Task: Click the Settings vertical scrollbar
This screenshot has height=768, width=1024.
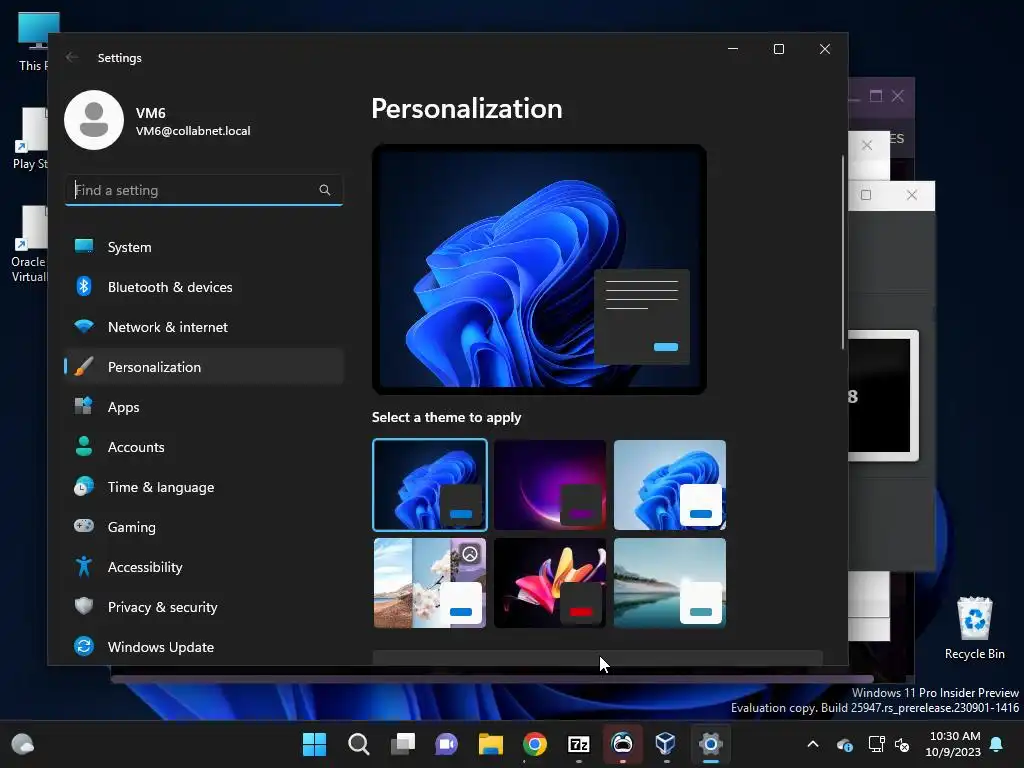Action: point(843,253)
